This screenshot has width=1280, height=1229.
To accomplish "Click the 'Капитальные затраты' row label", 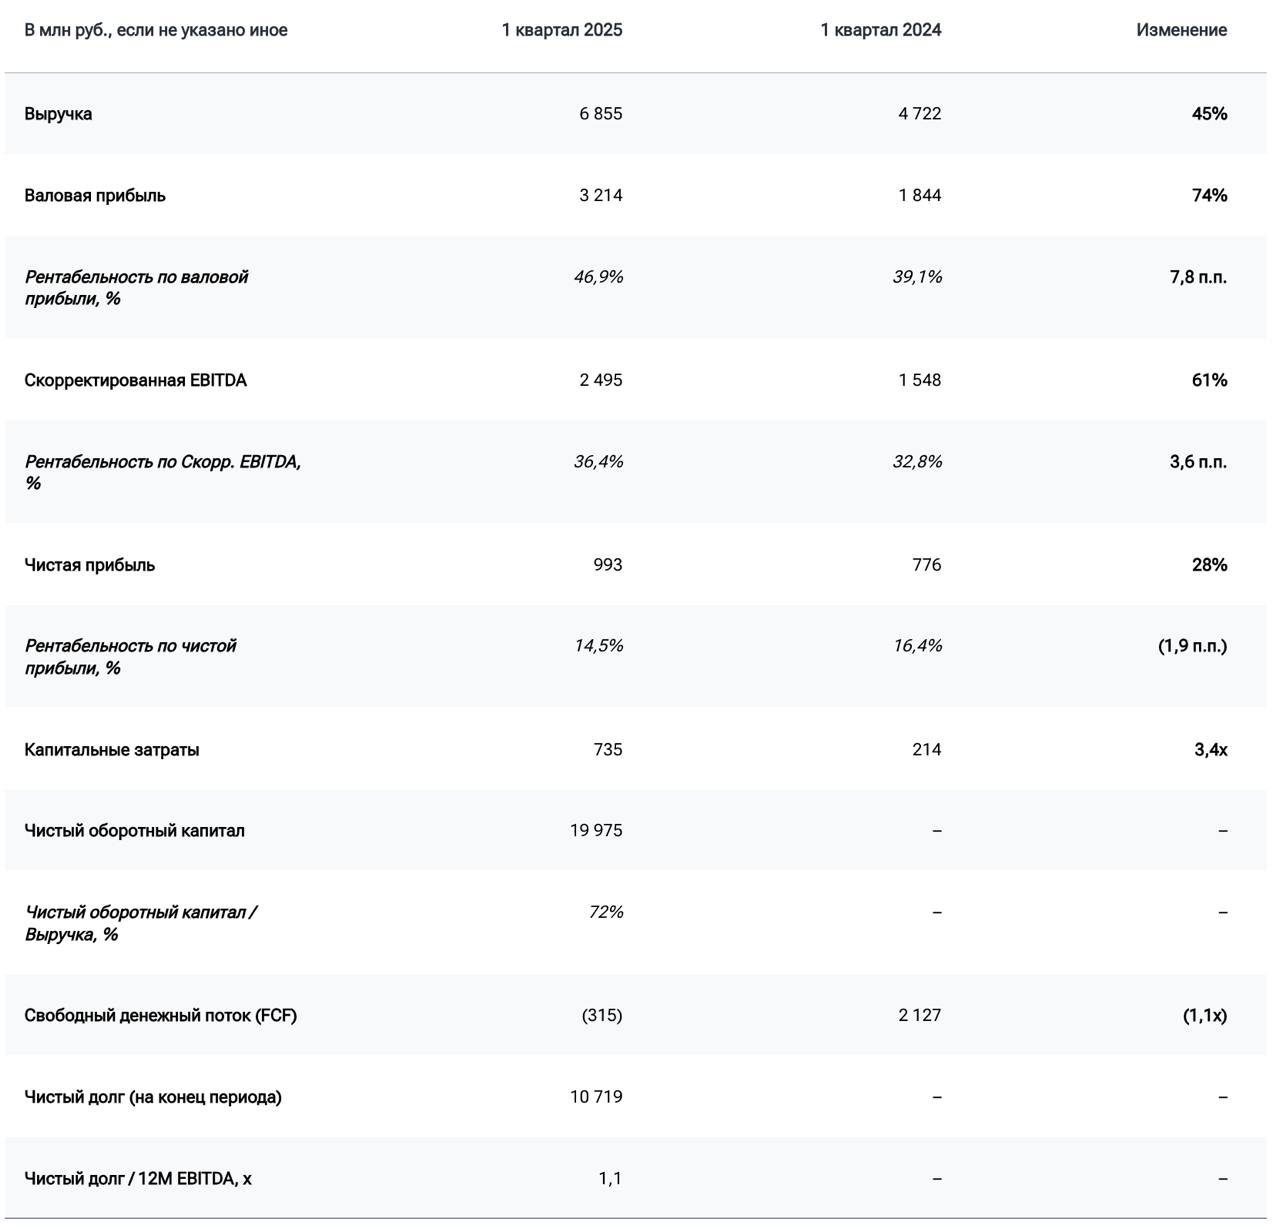I will click(x=111, y=750).
